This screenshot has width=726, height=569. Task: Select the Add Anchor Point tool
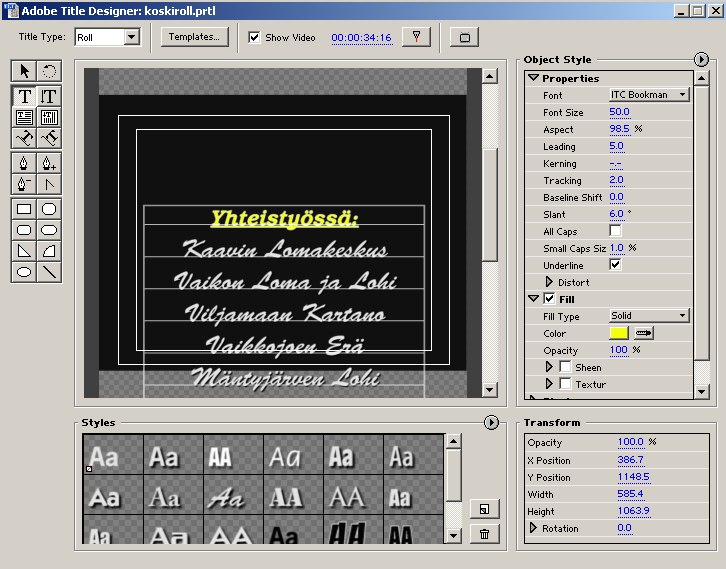click(x=49, y=163)
